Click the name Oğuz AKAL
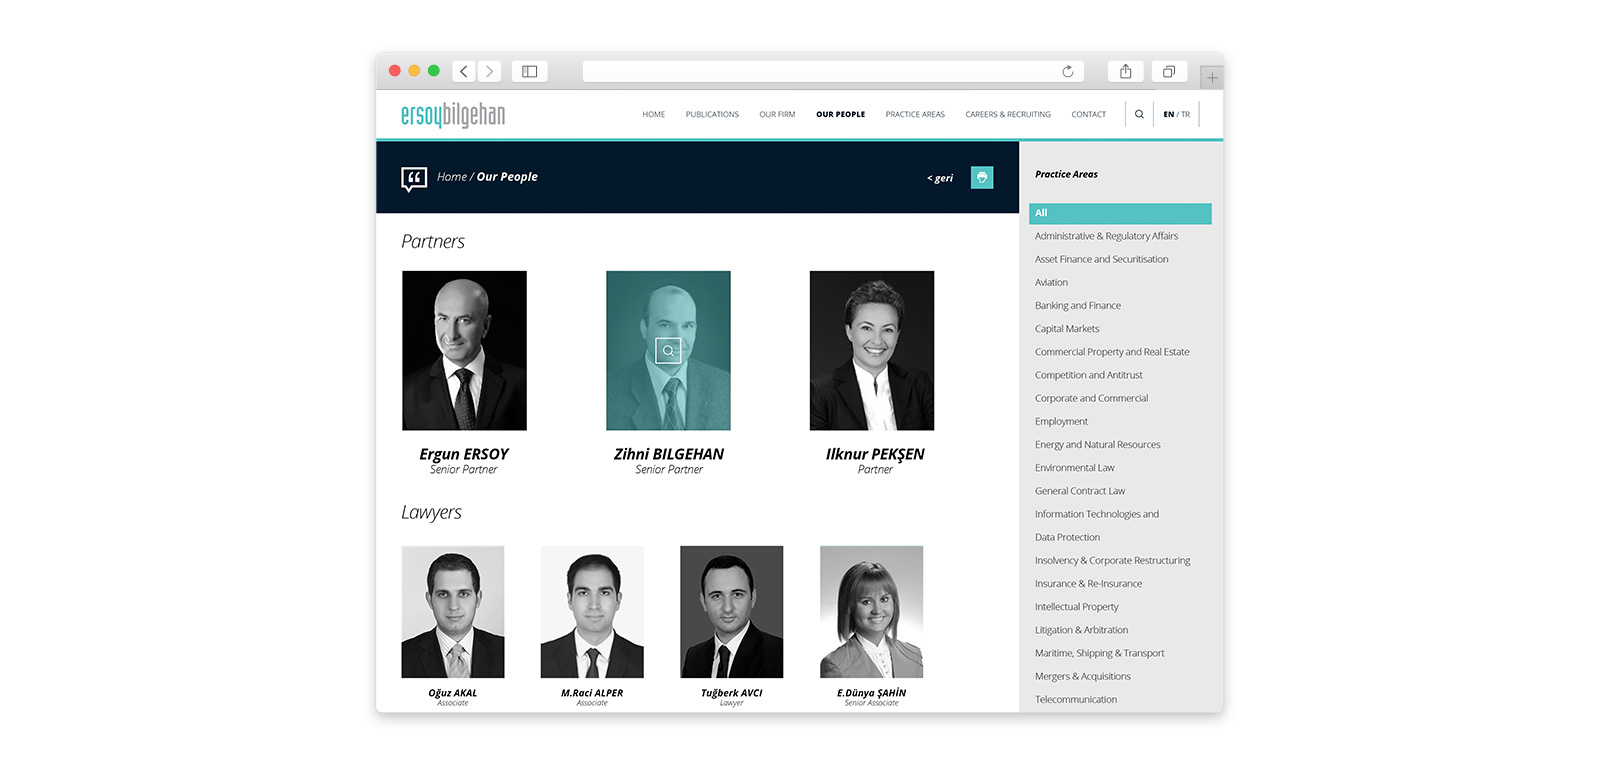This screenshot has width=1600, height=772. point(453,693)
